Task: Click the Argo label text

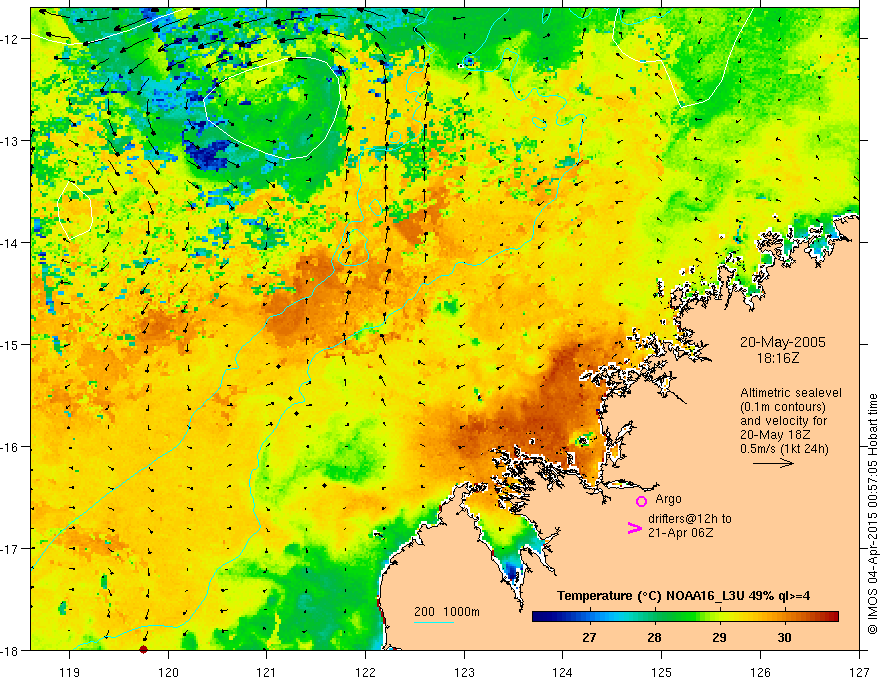Action: pos(668,499)
